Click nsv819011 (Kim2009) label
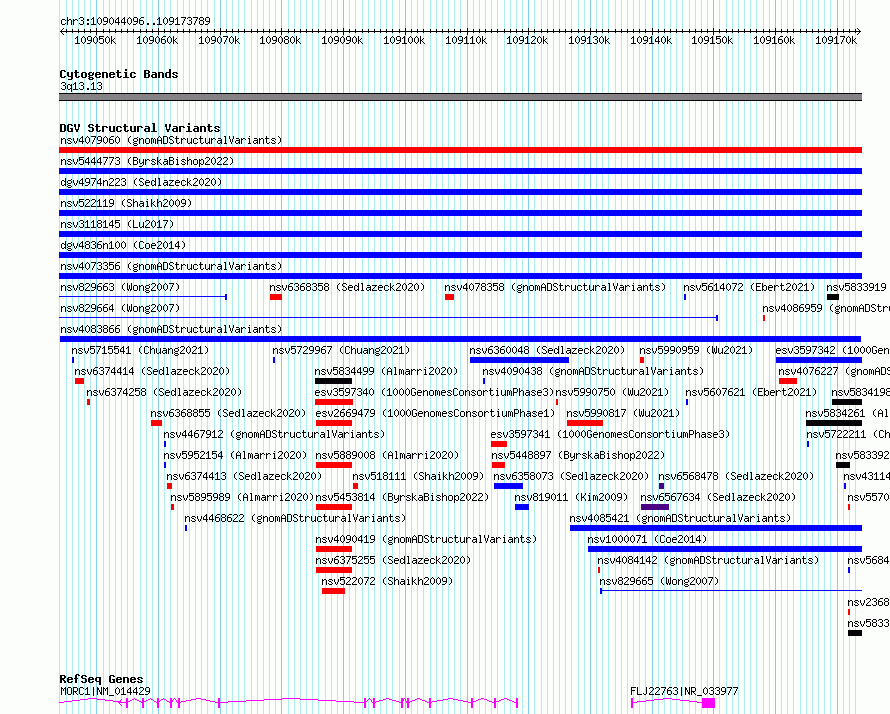890x714 pixels. (x=572, y=497)
